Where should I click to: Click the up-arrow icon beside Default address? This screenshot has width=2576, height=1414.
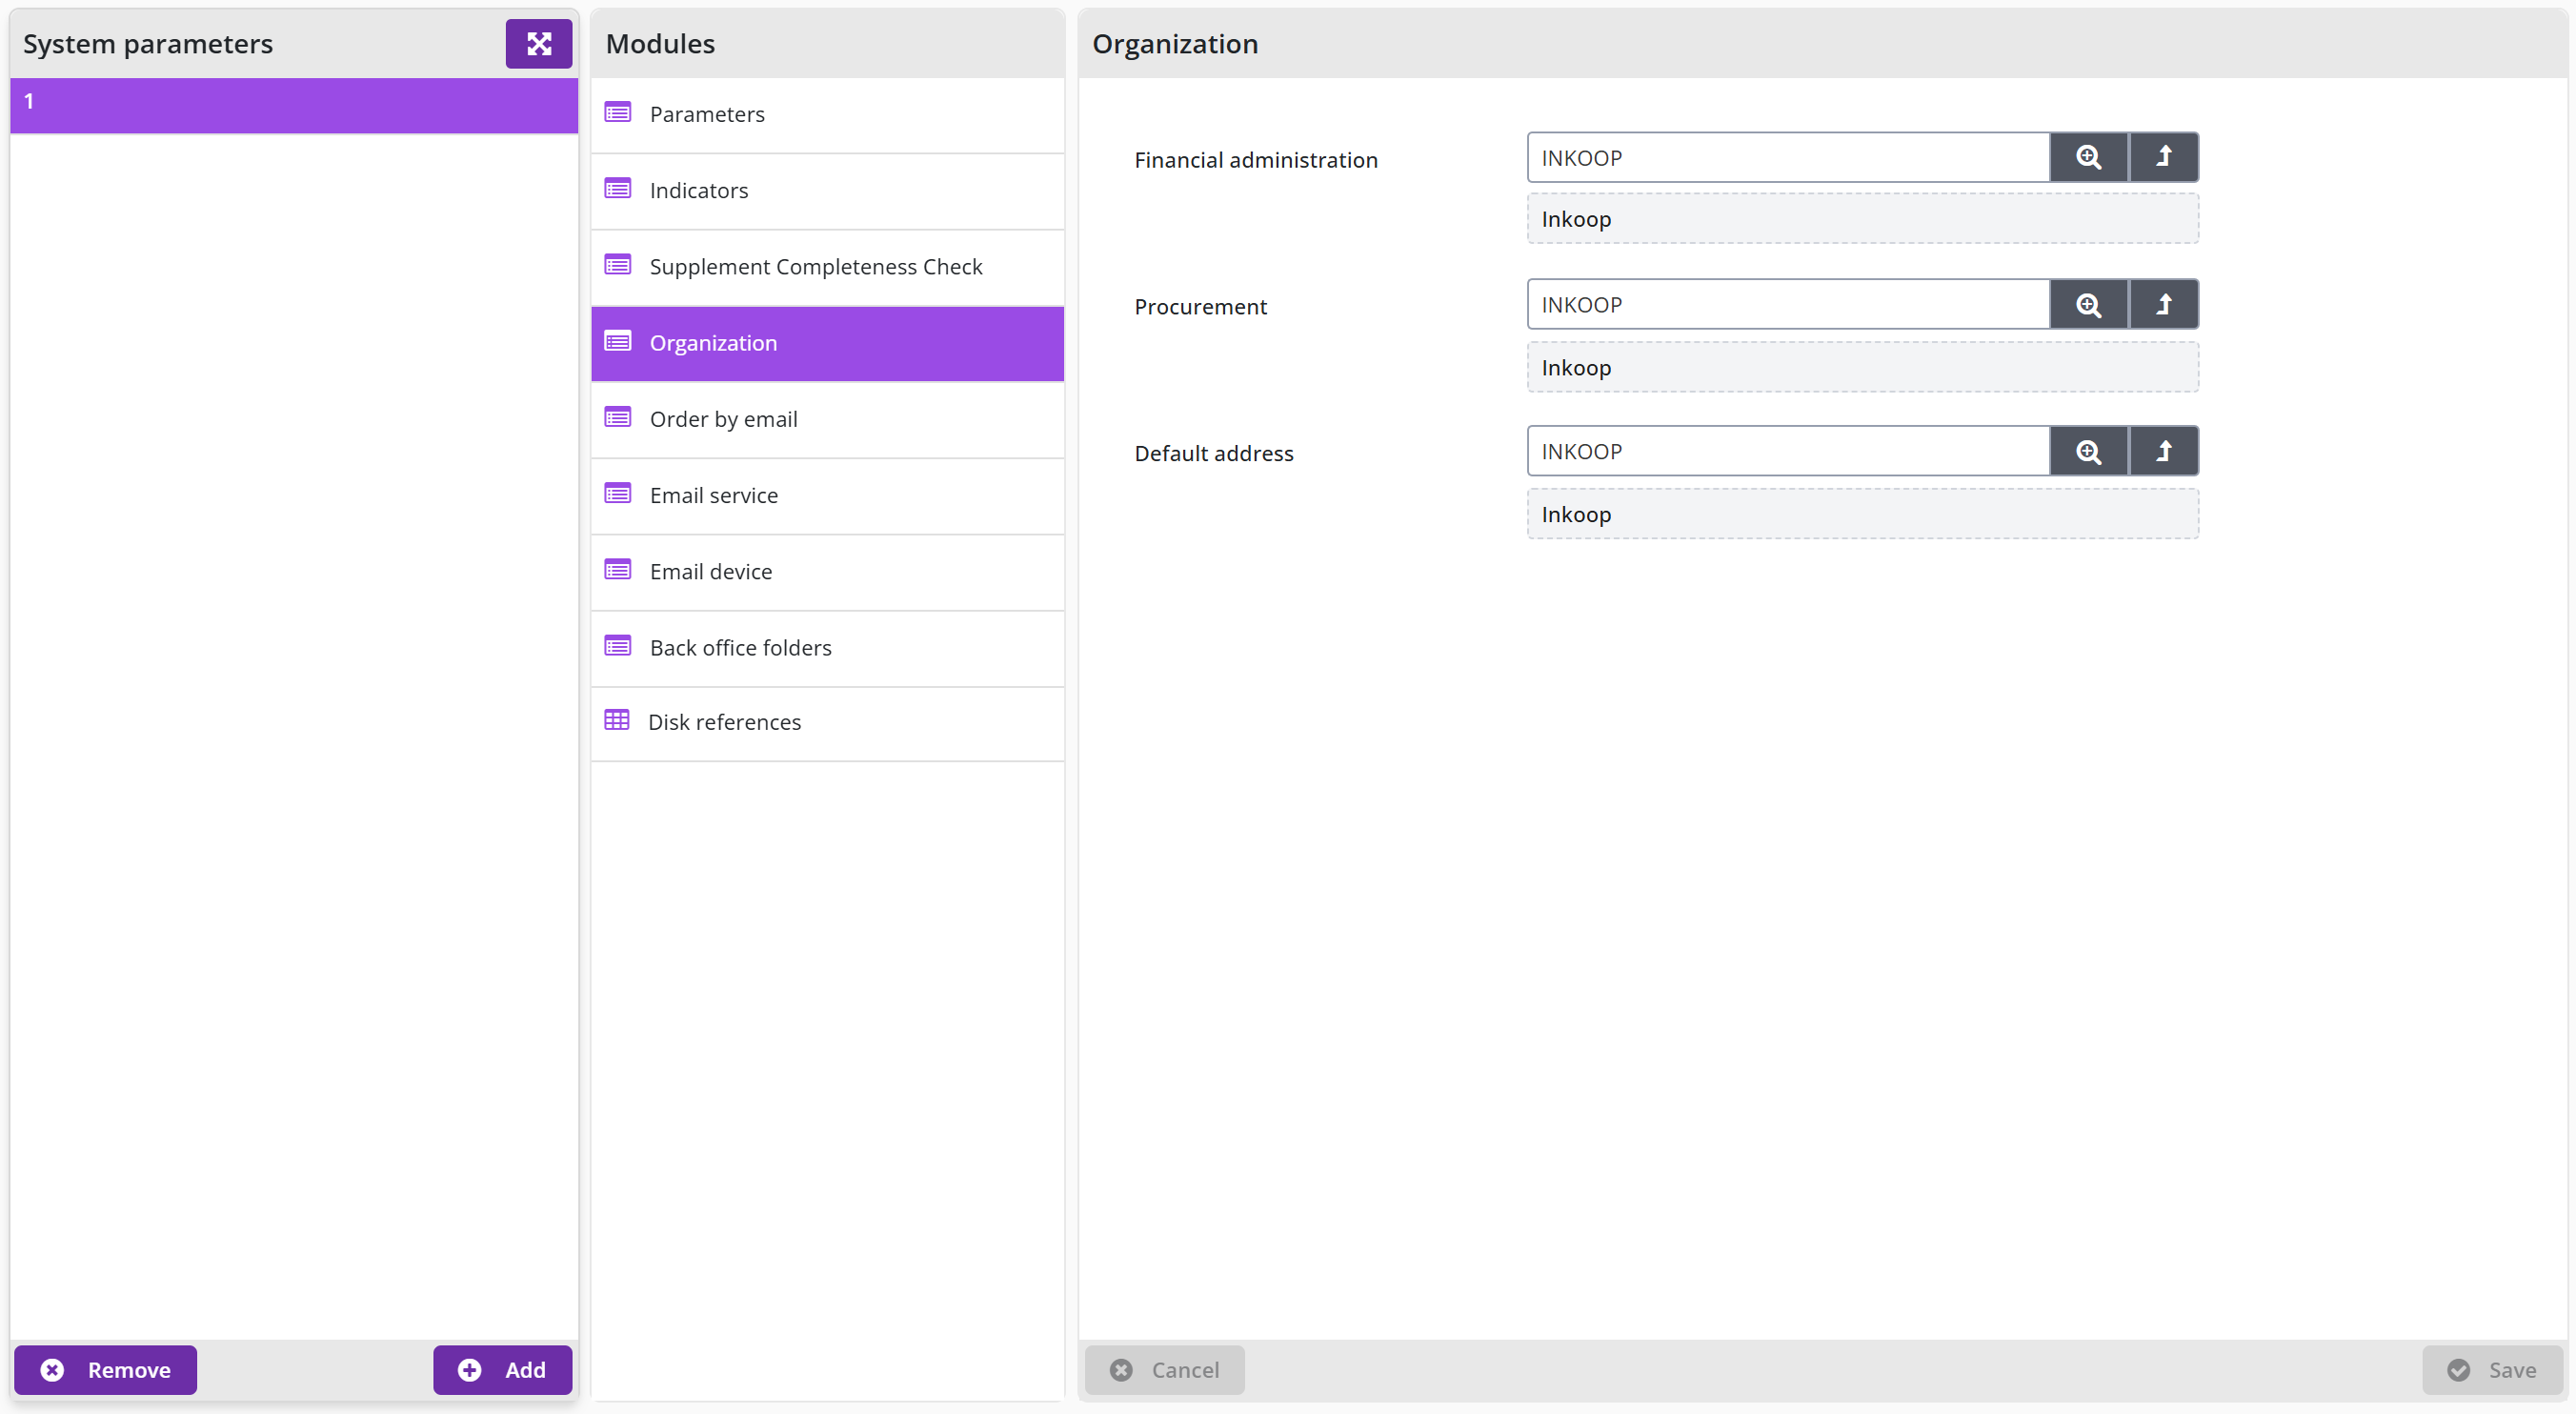(2163, 451)
